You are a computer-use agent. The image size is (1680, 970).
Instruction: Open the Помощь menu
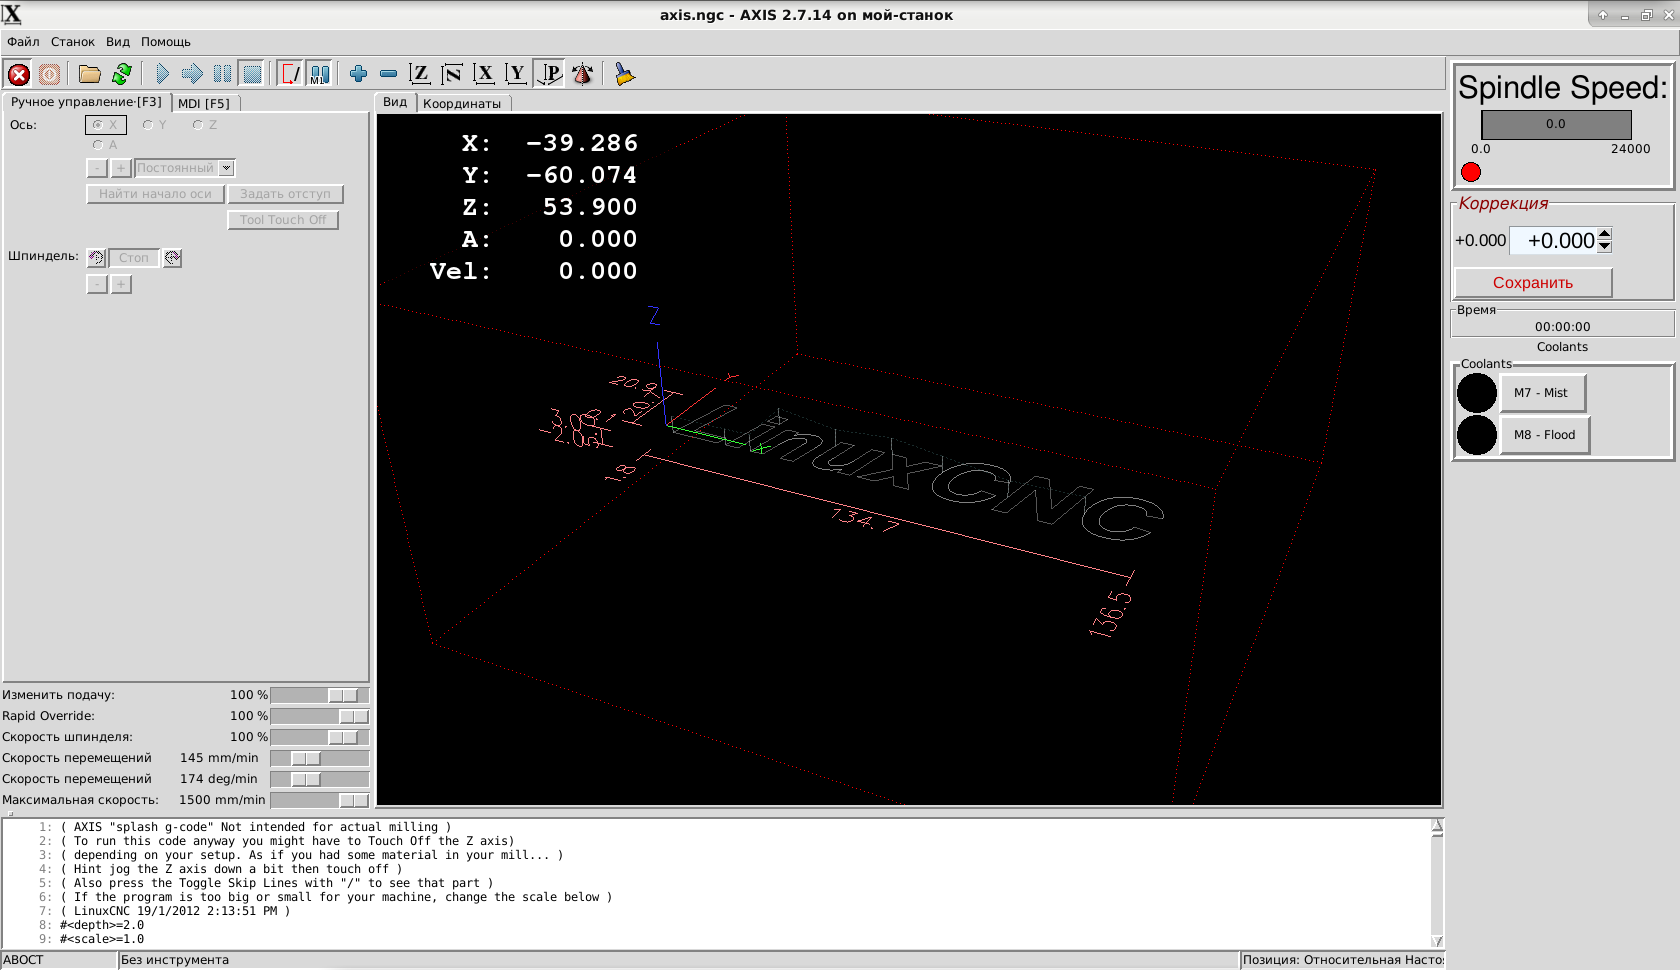pos(166,42)
